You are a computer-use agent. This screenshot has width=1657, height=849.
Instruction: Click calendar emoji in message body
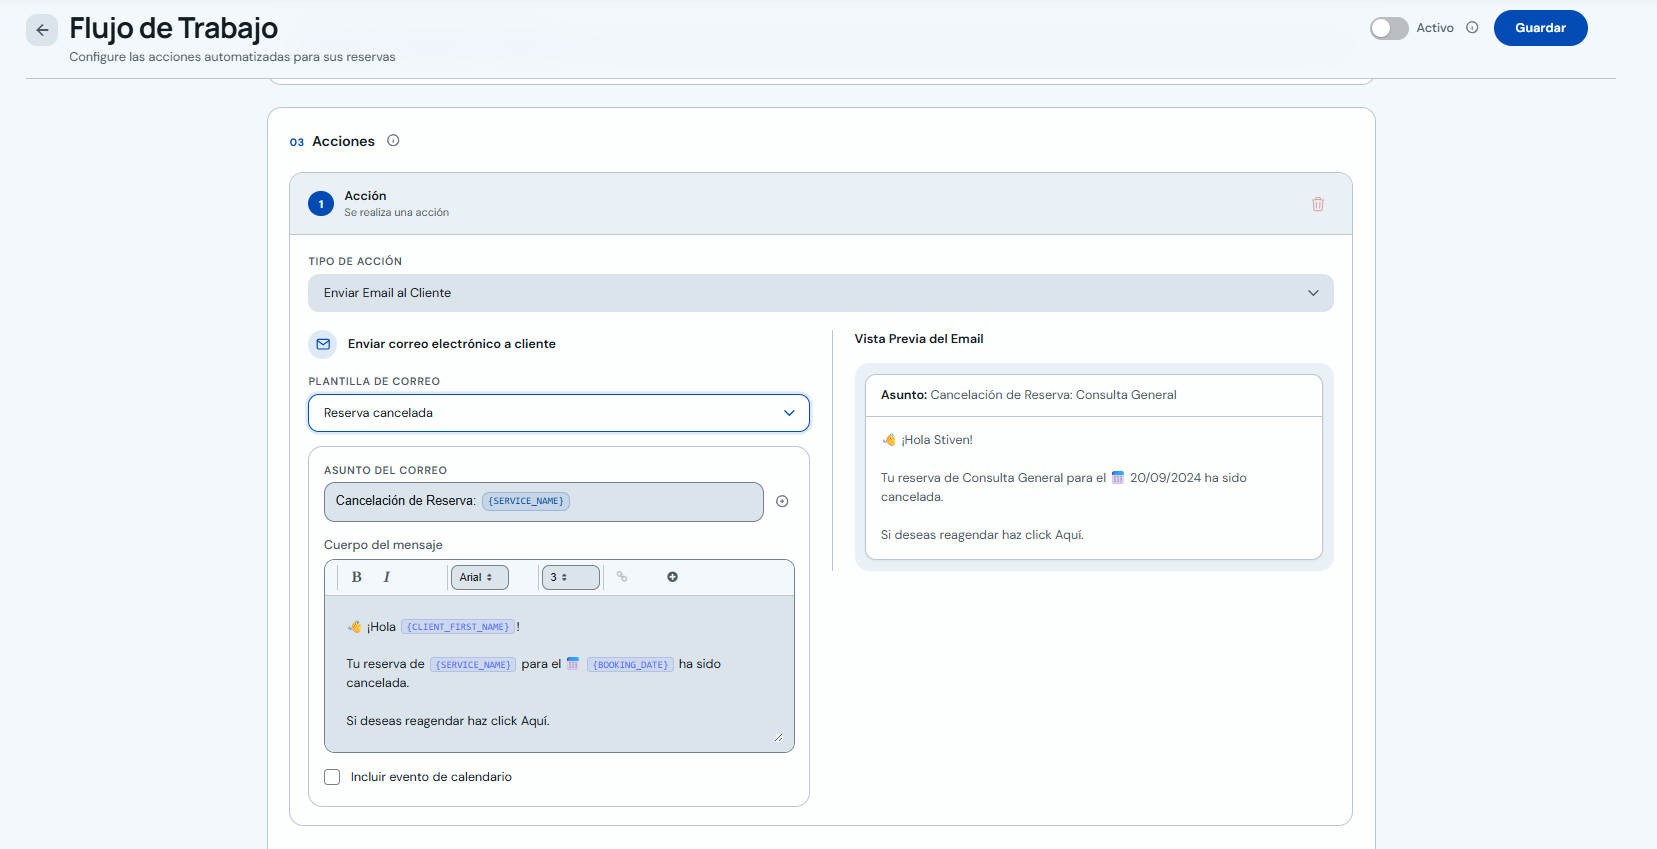coord(573,663)
